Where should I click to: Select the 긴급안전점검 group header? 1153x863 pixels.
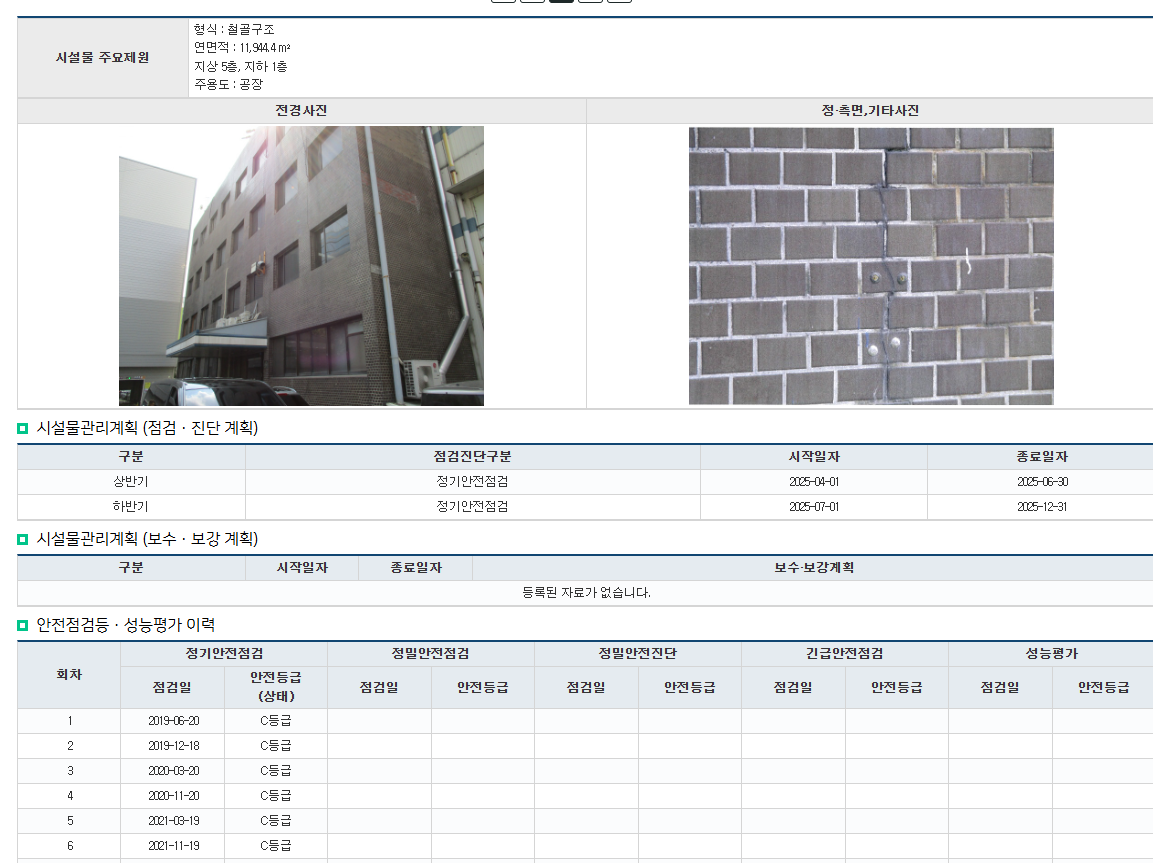(x=844, y=654)
